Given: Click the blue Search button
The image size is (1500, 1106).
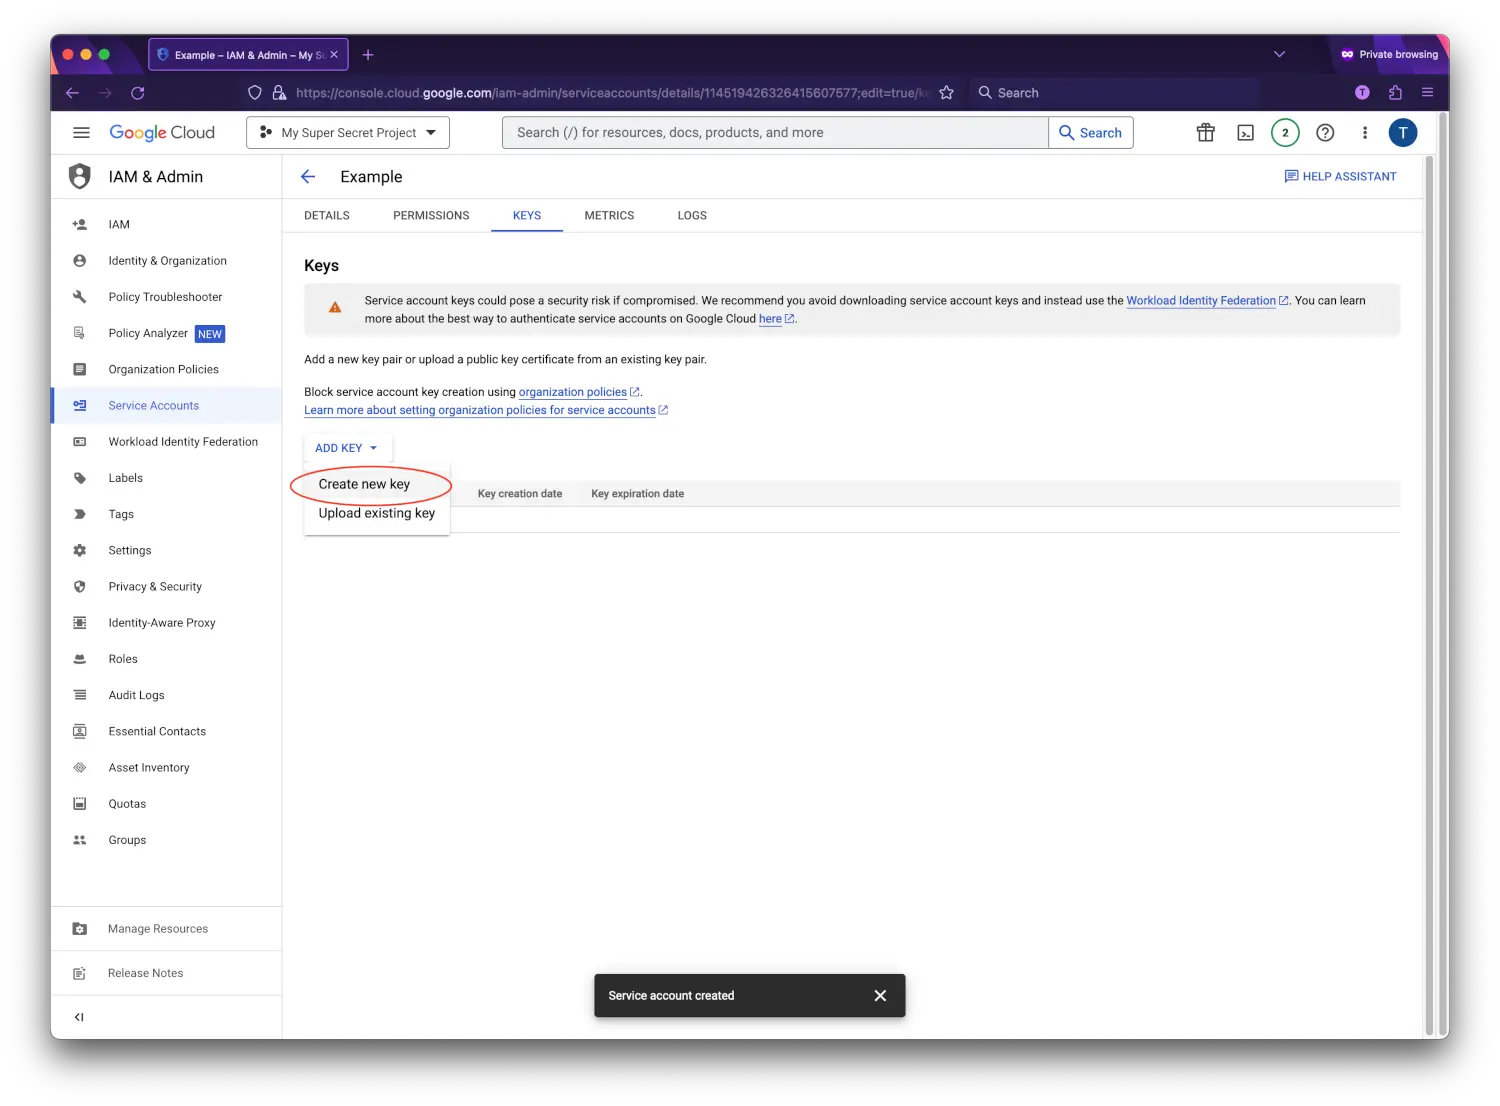Looking at the screenshot, I should (x=1090, y=133).
